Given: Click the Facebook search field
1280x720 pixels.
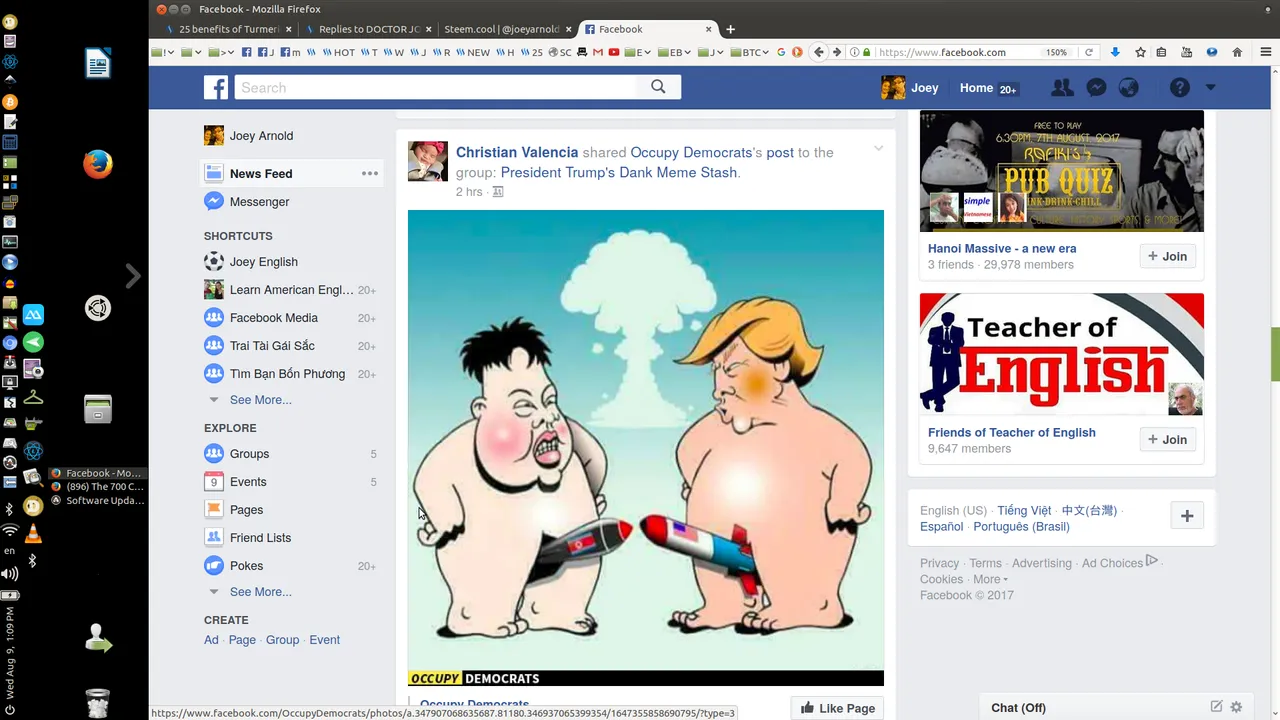Looking at the screenshot, I should [x=435, y=87].
